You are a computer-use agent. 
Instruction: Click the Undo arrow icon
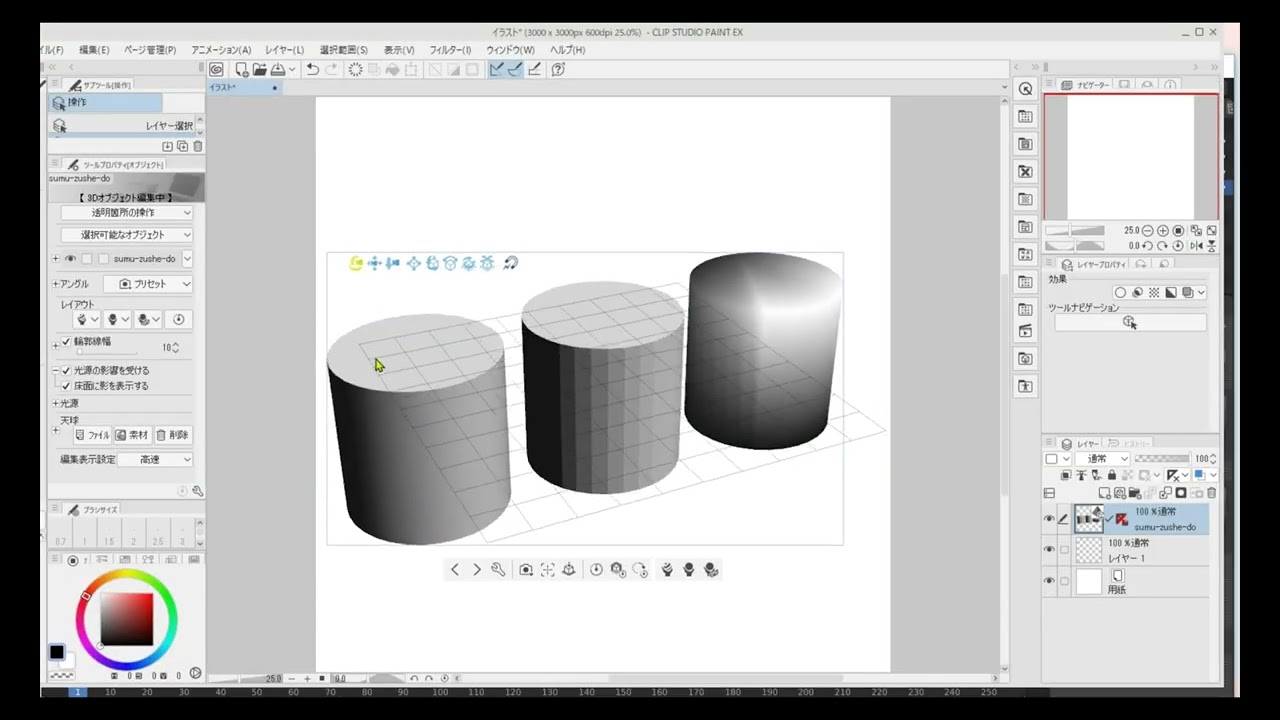pyautogui.click(x=313, y=69)
